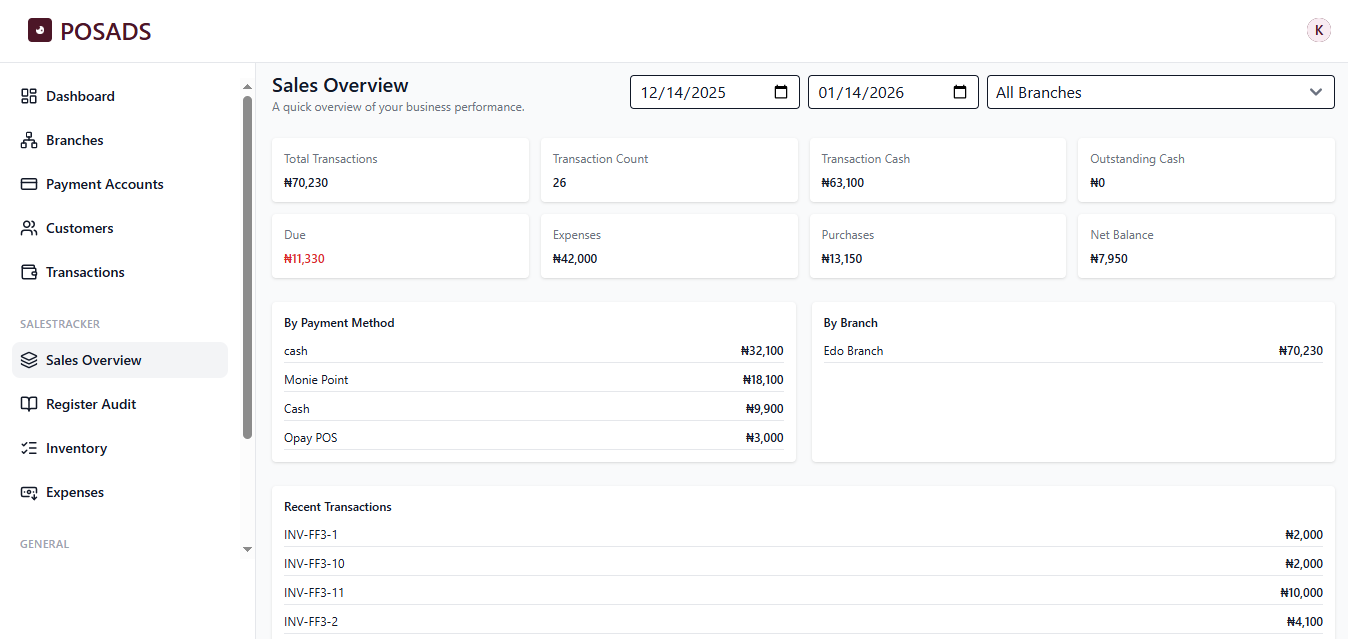Click the POSADS logo icon
This screenshot has width=1348, height=639.
click(39, 30)
